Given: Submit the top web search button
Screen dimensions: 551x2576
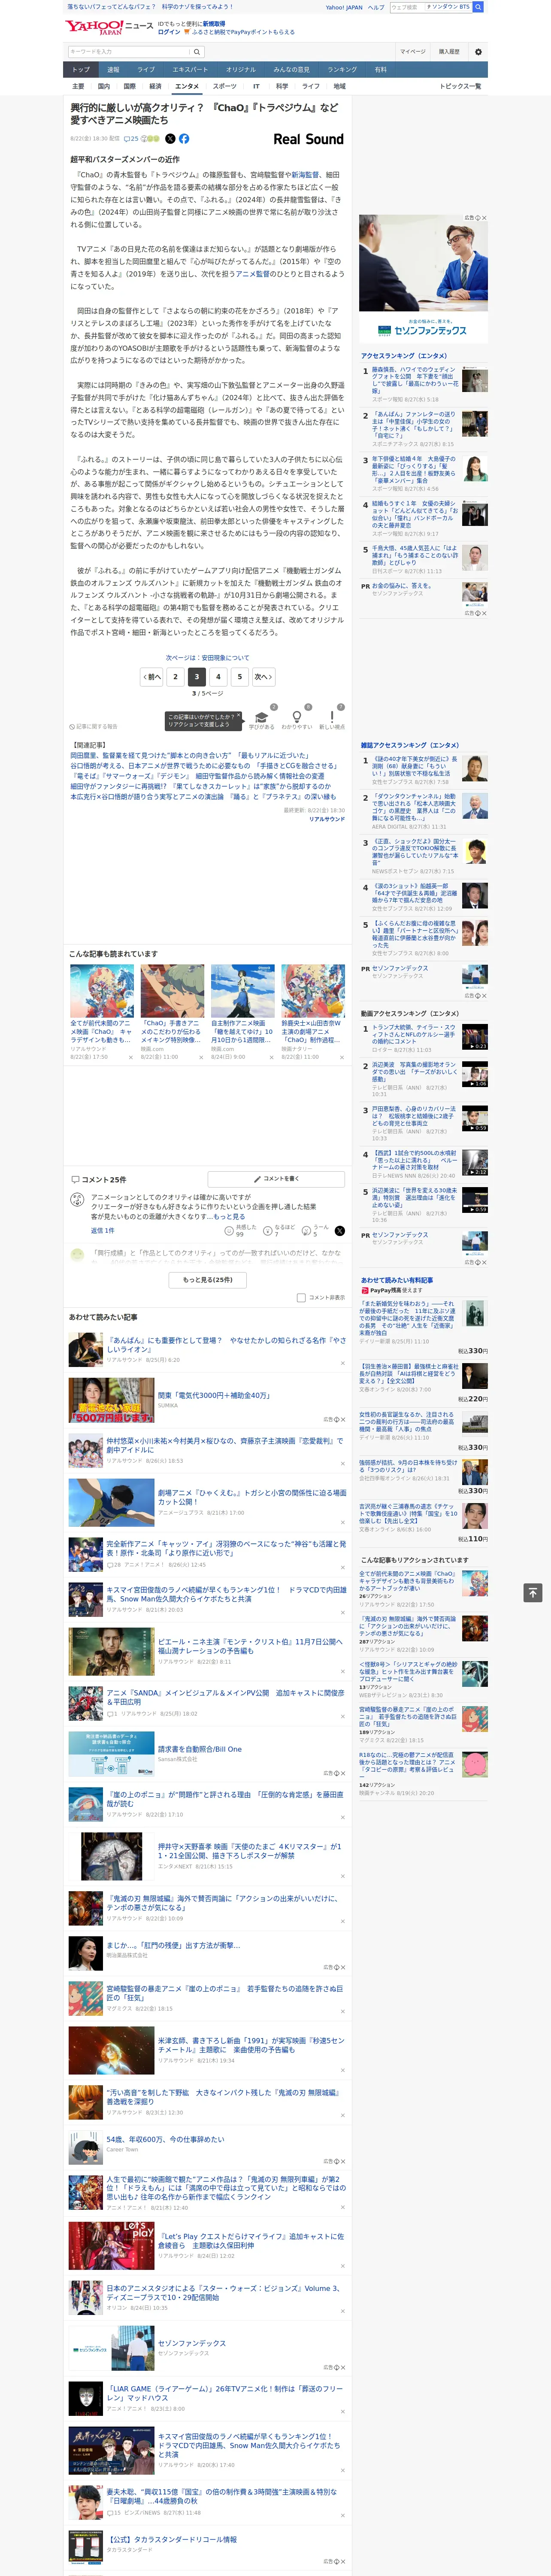Looking at the screenshot, I should [x=478, y=7].
